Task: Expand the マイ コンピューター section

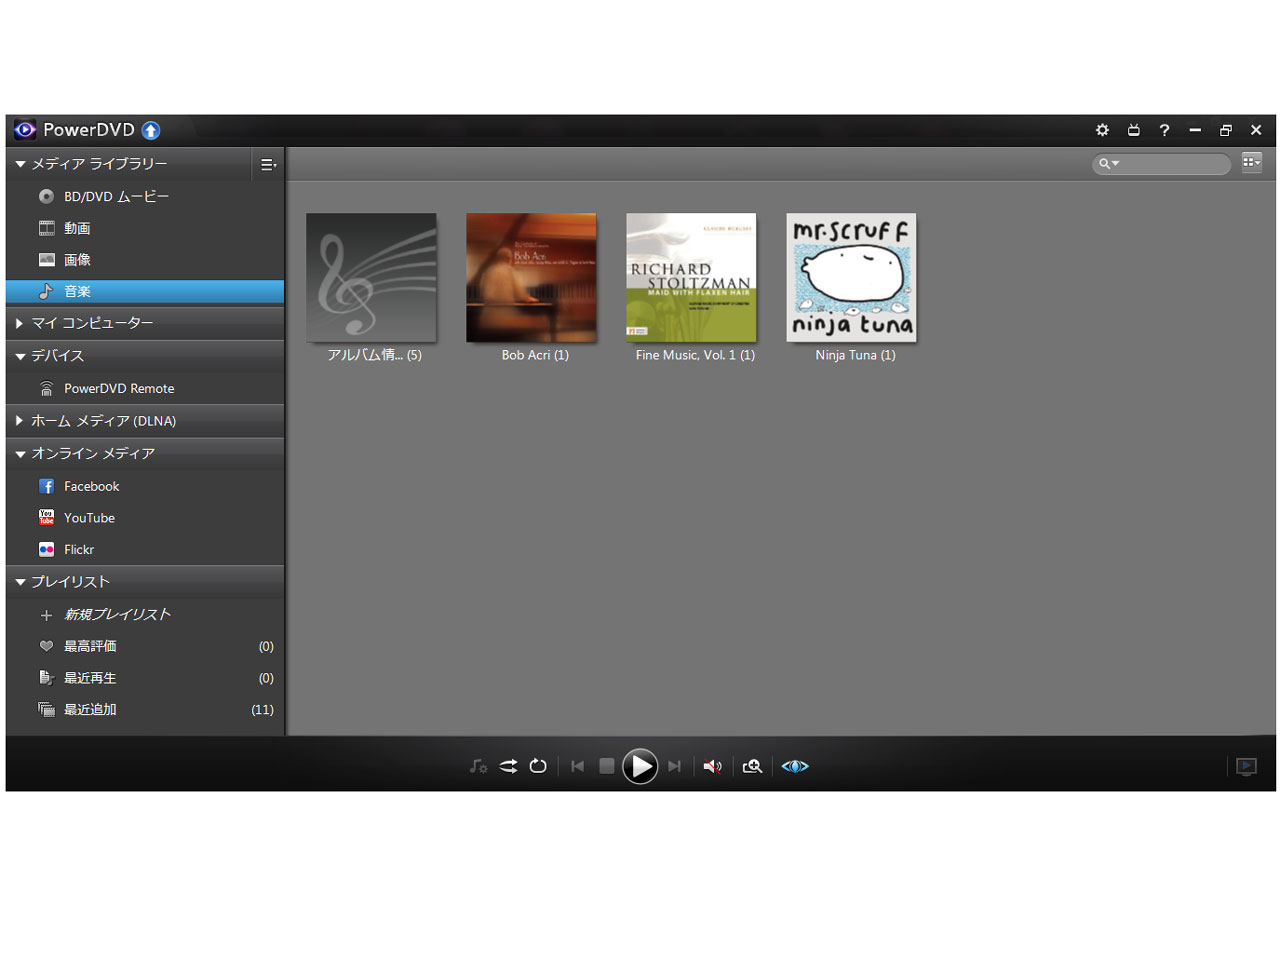Action: pyautogui.click(x=19, y=323)
